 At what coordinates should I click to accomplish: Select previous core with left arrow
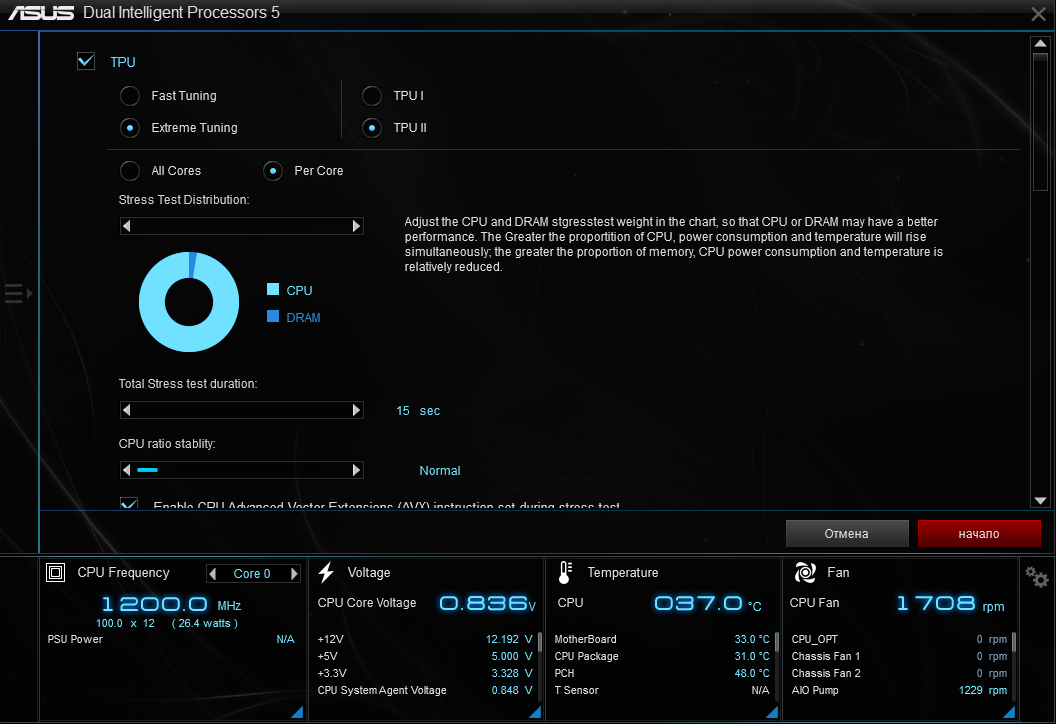[213, 574]
